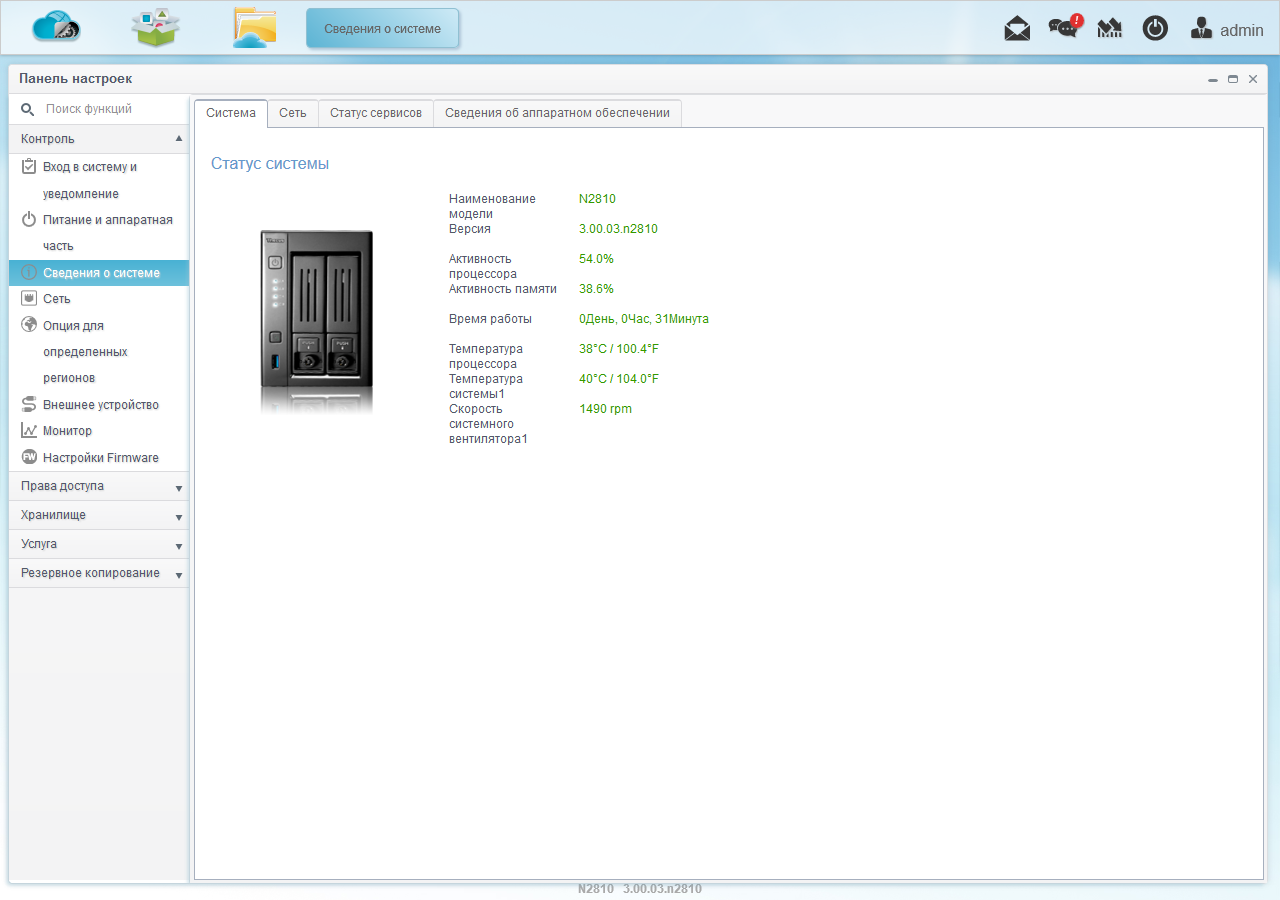Open Настройки Firmware in the sidebar

coord(99,458)
